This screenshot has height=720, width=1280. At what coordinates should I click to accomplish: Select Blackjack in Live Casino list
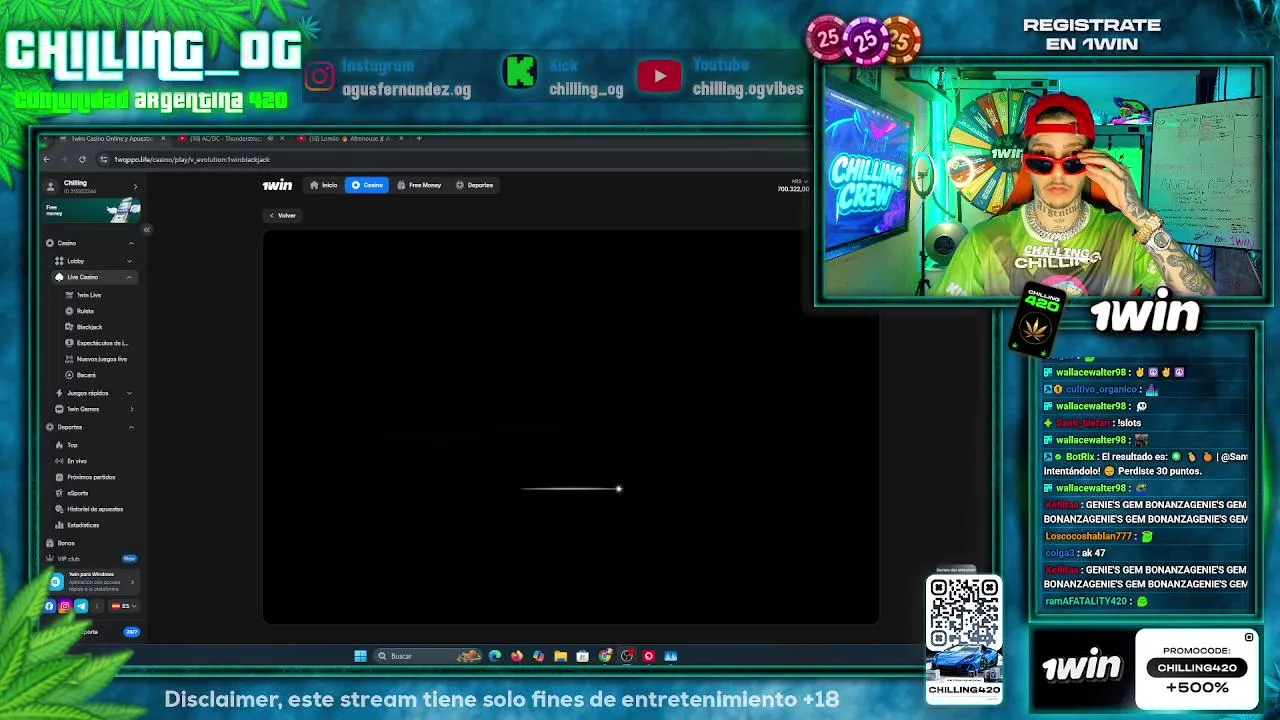click(89, 327)
